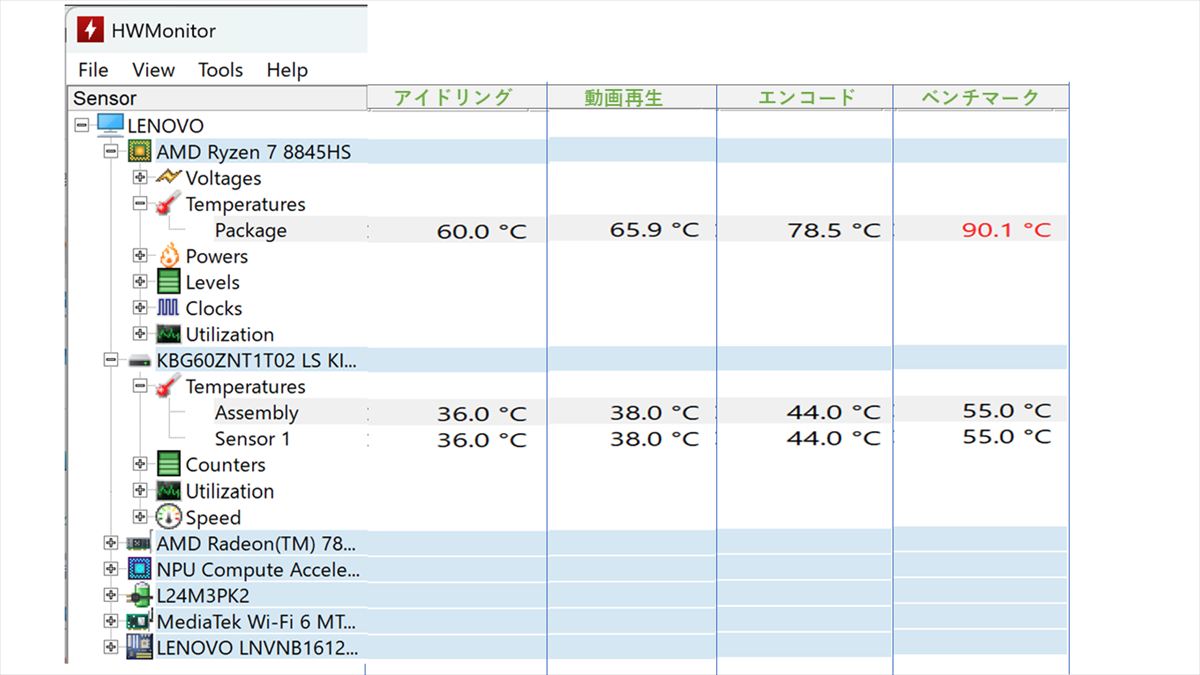Click the AMD Ryzen 7 8845HS CPU chip icon
Viewport: 1200px width, 675px height.
coord(140,152)
